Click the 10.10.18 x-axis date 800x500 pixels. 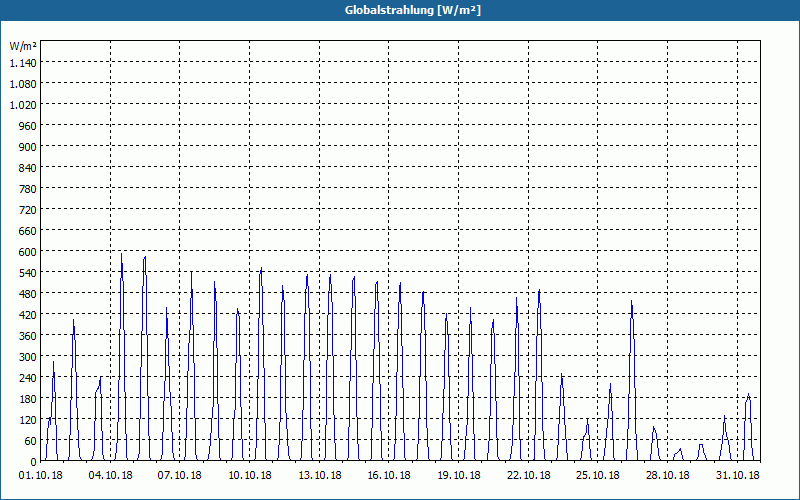click(250, 476)
